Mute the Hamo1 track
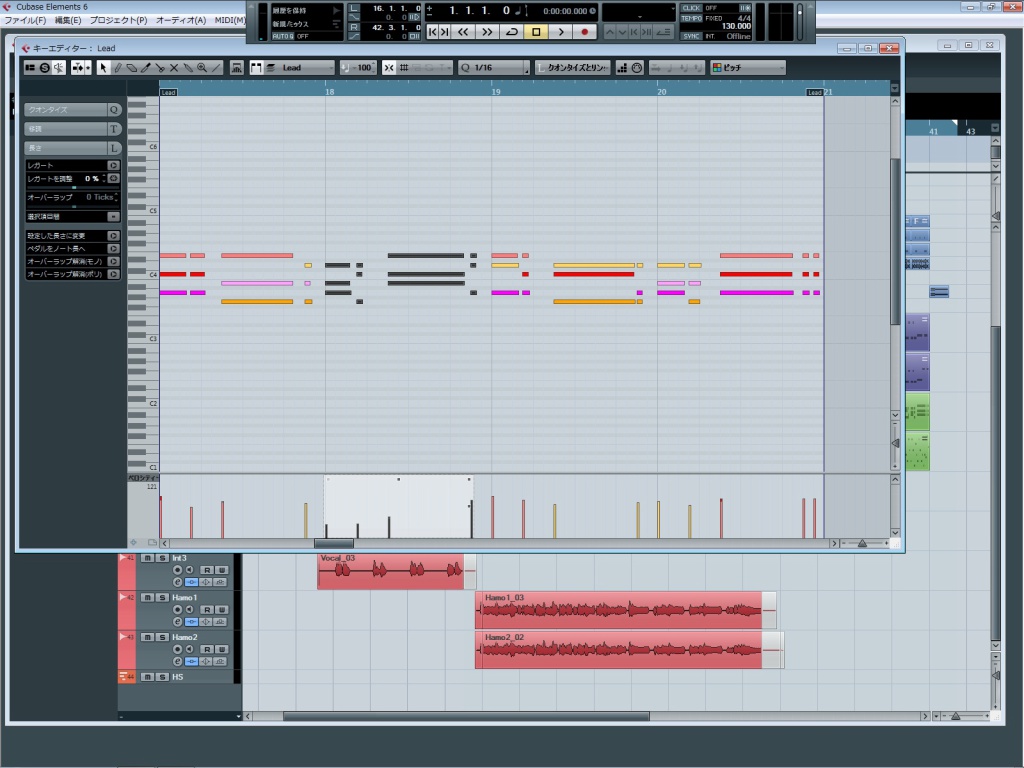Image resolution: width=1024 pixels, height=768 pixels. 147,597
